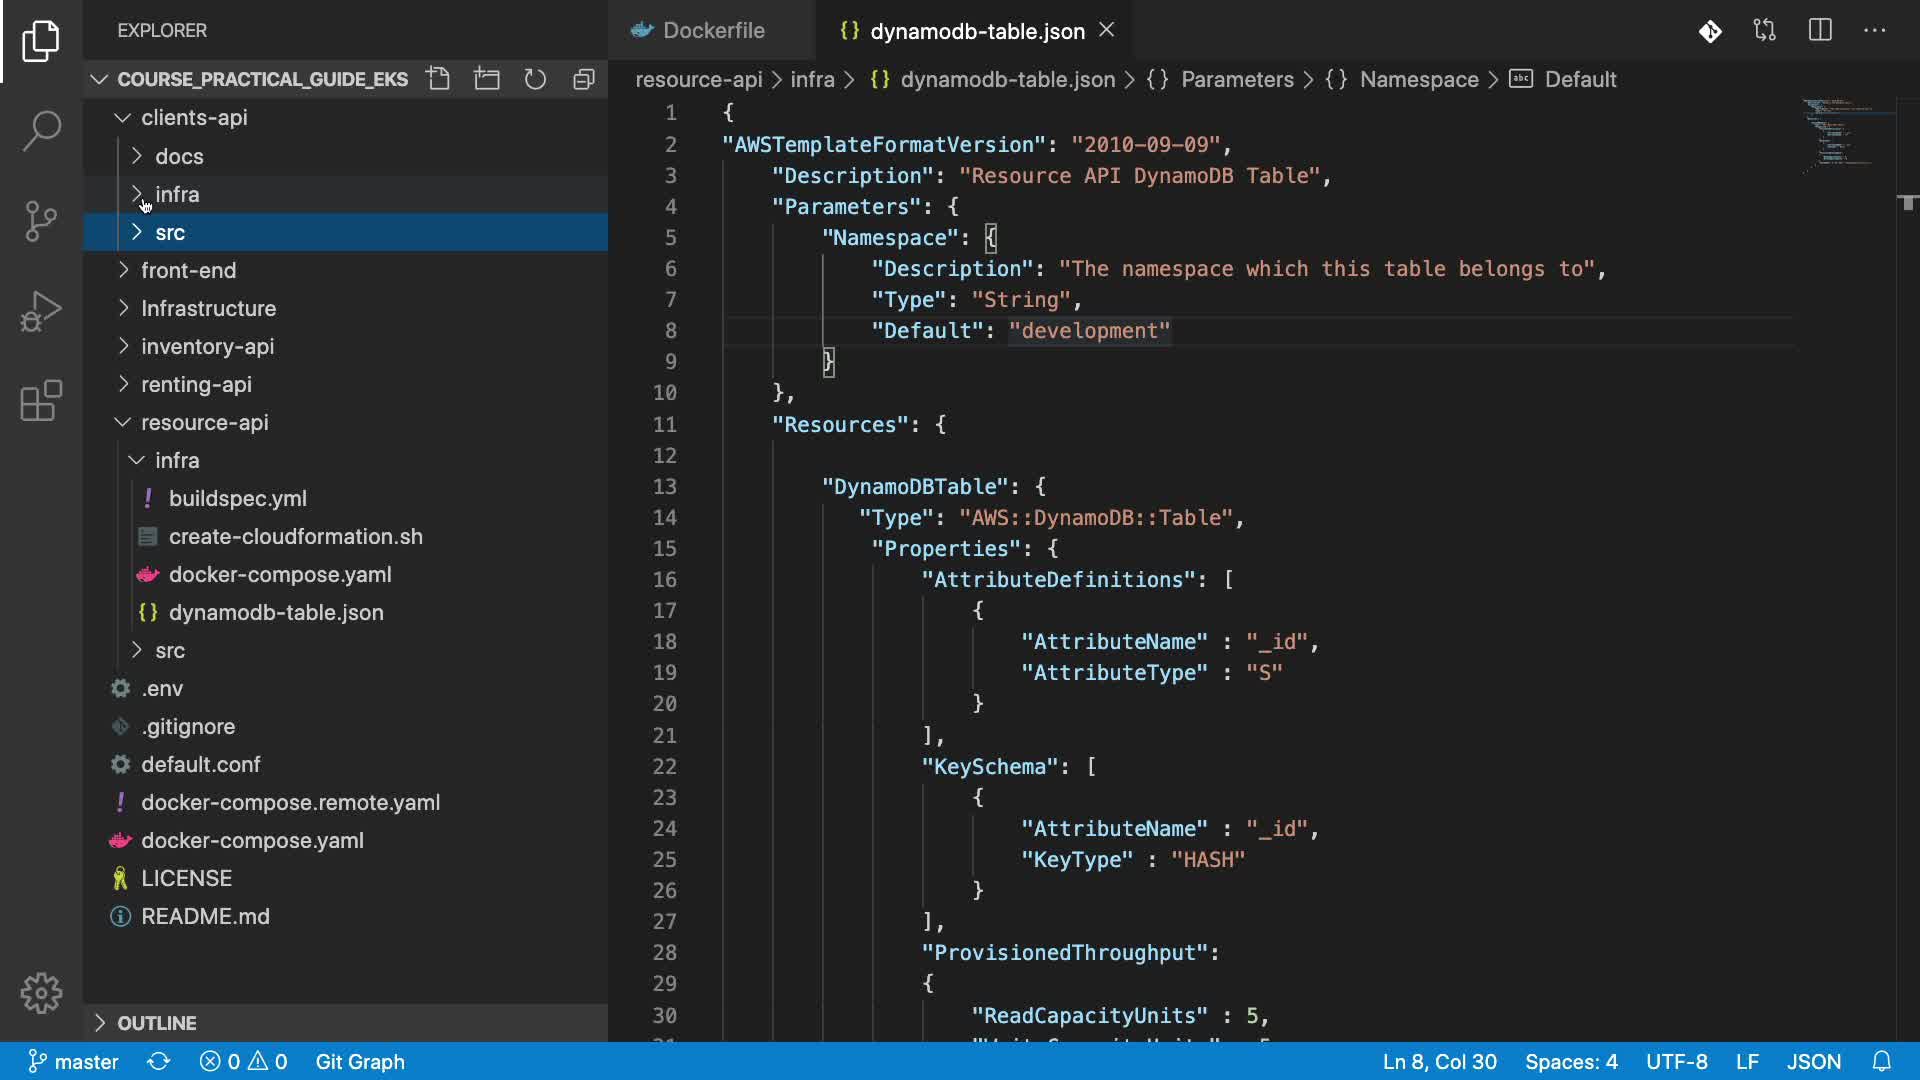Click New Folder icon in explorer header
The width and height of the screenshot is (1920, 1080).
pos(487,79)
